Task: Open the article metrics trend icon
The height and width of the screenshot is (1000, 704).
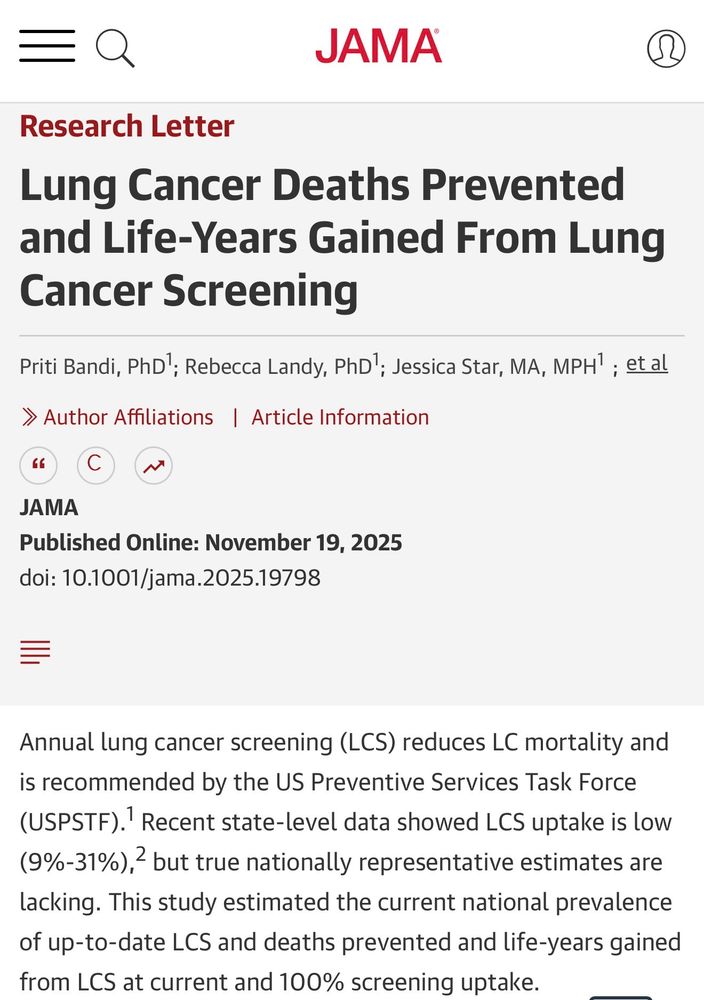Action: pos(153,465)
